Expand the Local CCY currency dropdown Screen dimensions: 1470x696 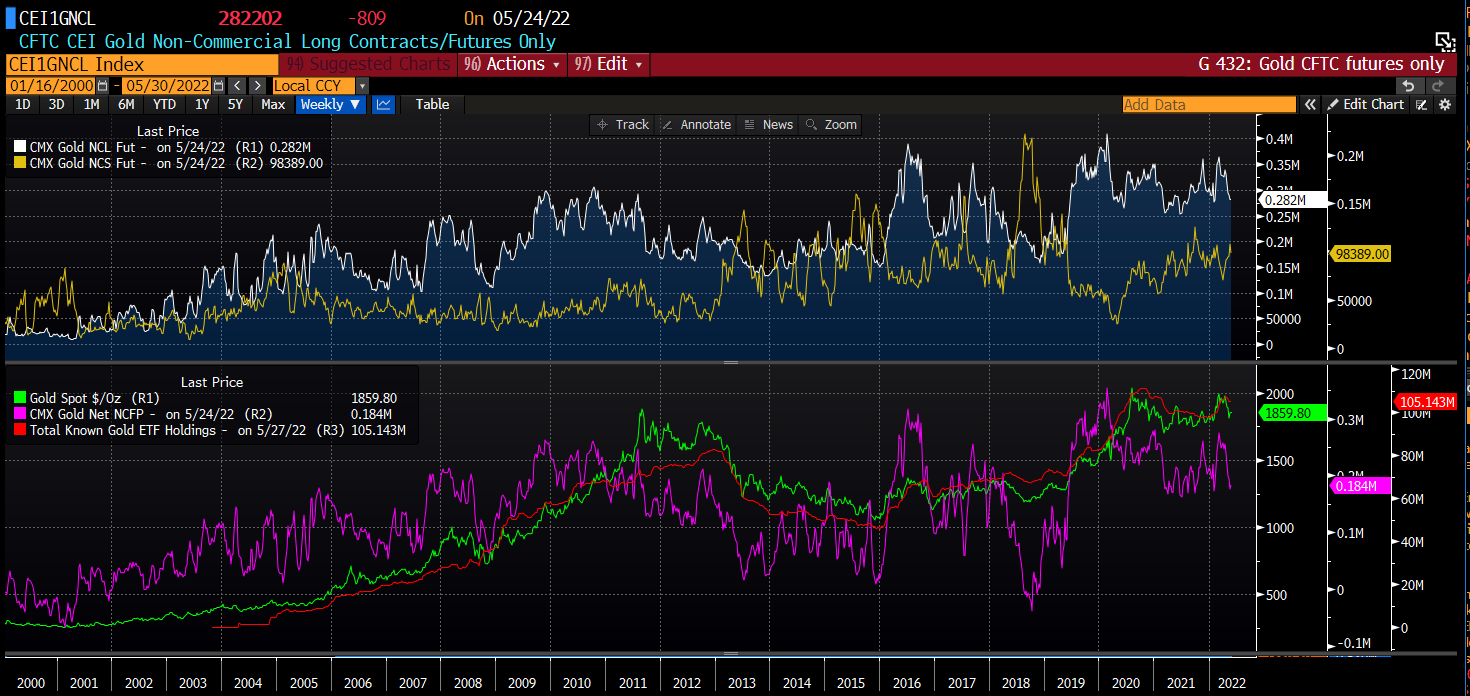(x=321, y=86)
